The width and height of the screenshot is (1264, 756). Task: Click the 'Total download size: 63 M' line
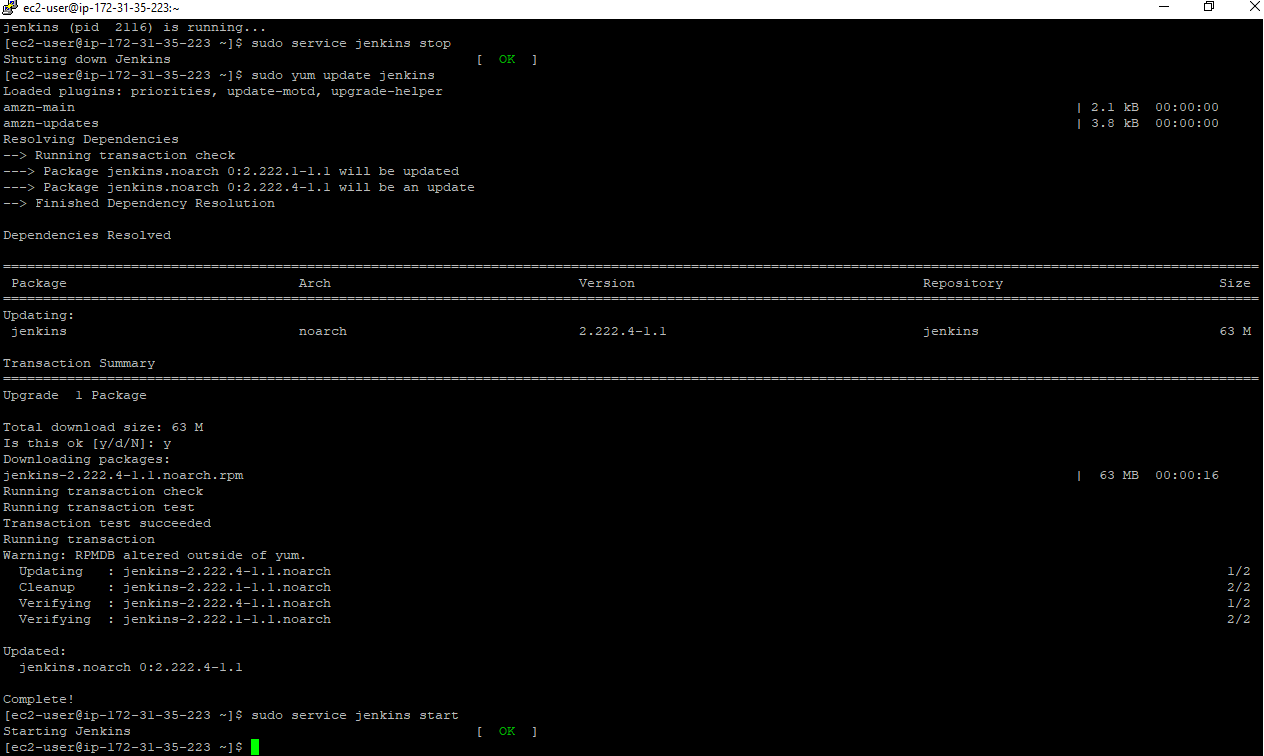tap(103, 428)
